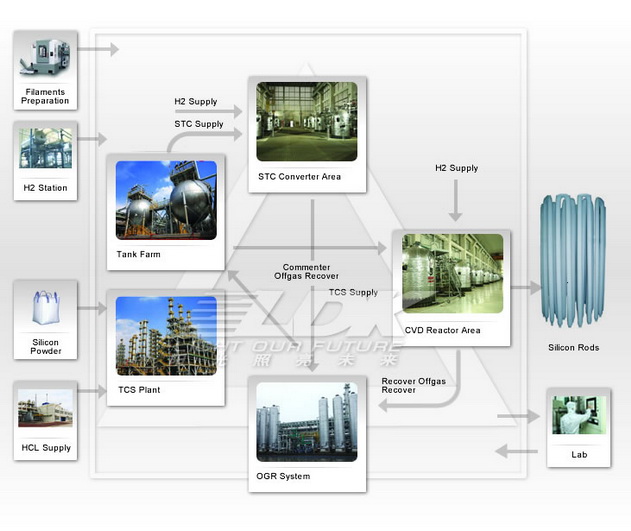The image size is (631, 531).
Task: Click the Filaments Preparation machine image
Action: (45, 59)
